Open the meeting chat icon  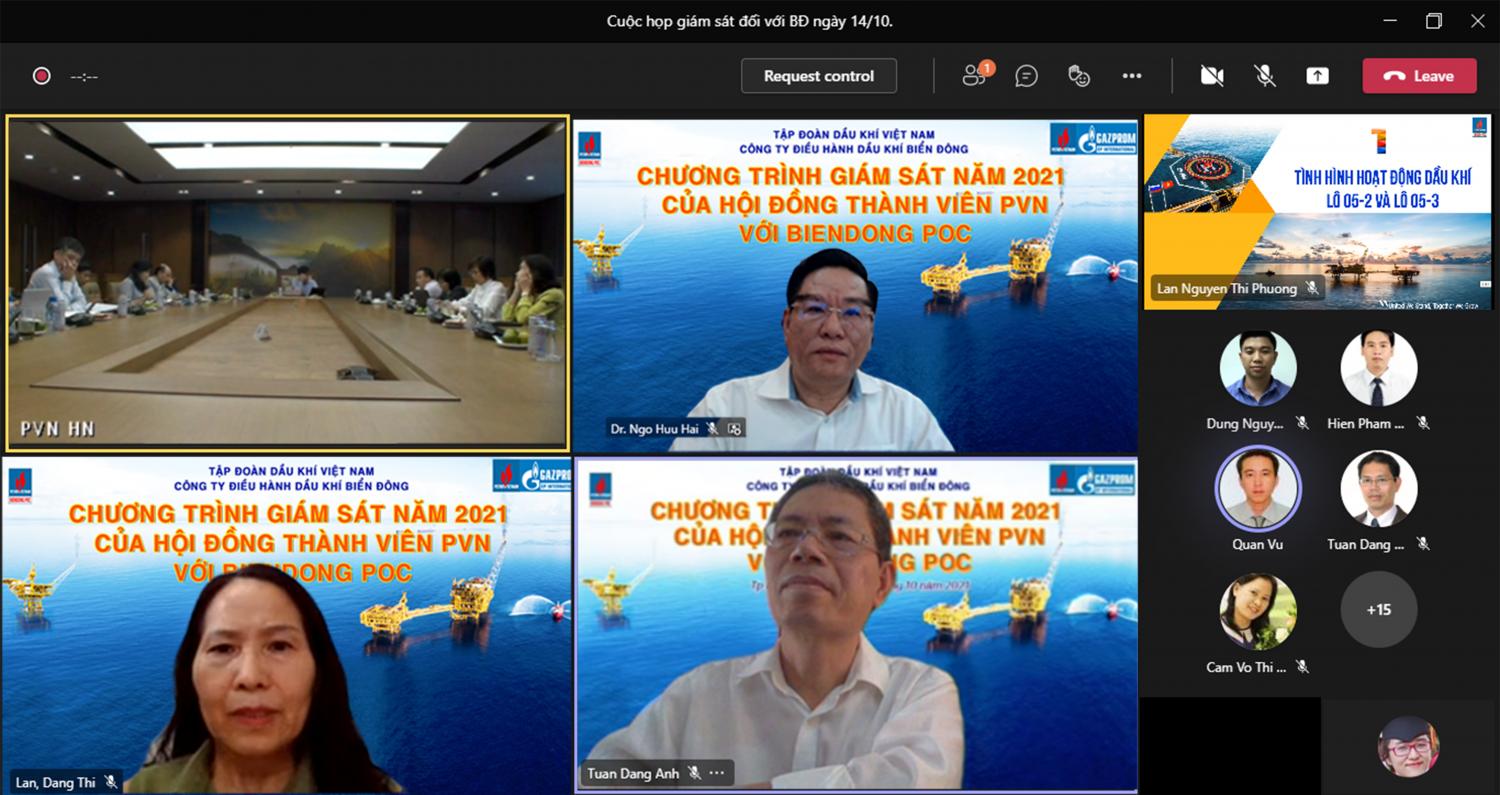(1026, 76)
